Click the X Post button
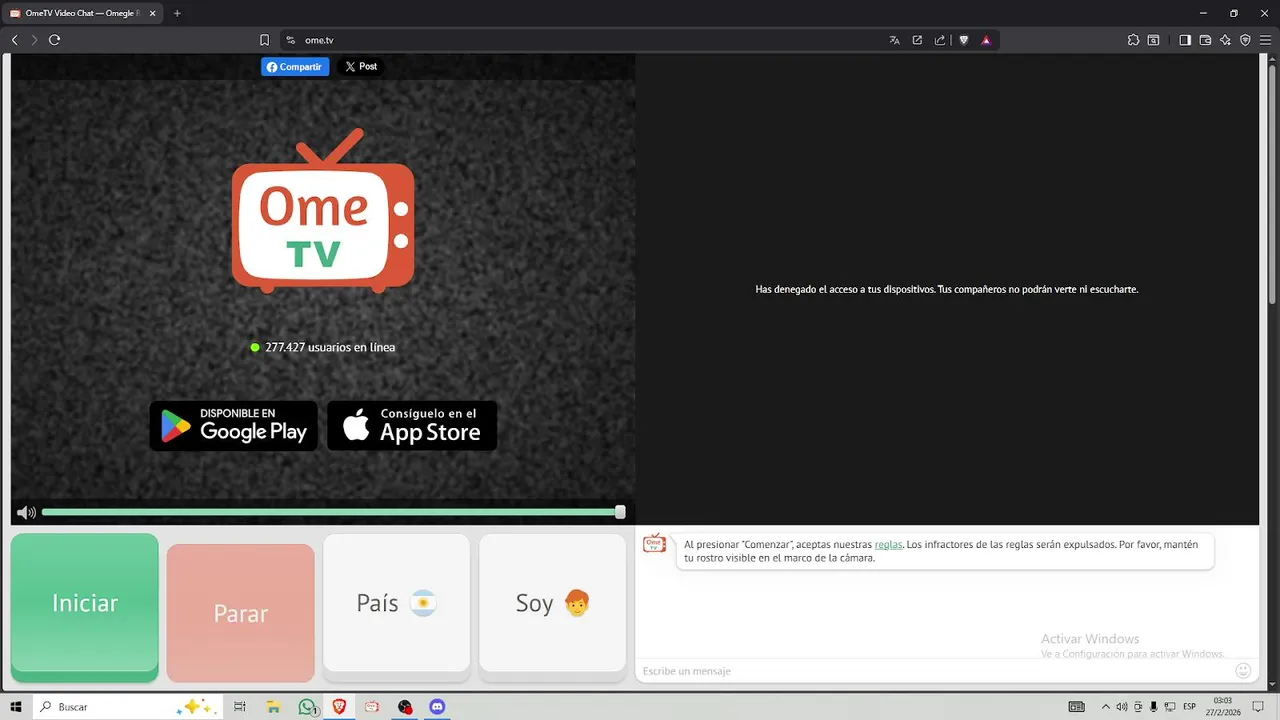 tap(361, 67)
